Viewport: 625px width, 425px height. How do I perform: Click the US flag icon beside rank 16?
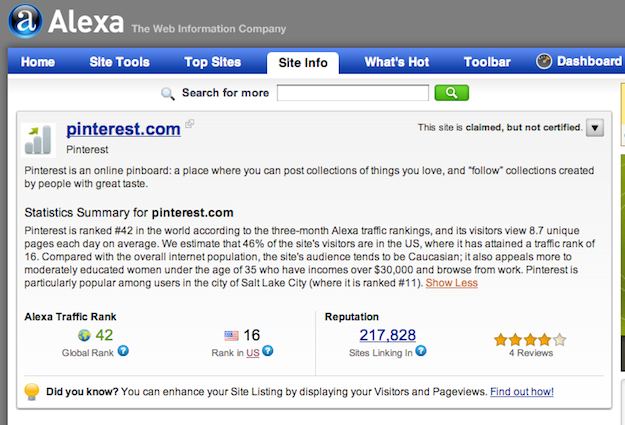pyautogui.click(x=231, y=336)
